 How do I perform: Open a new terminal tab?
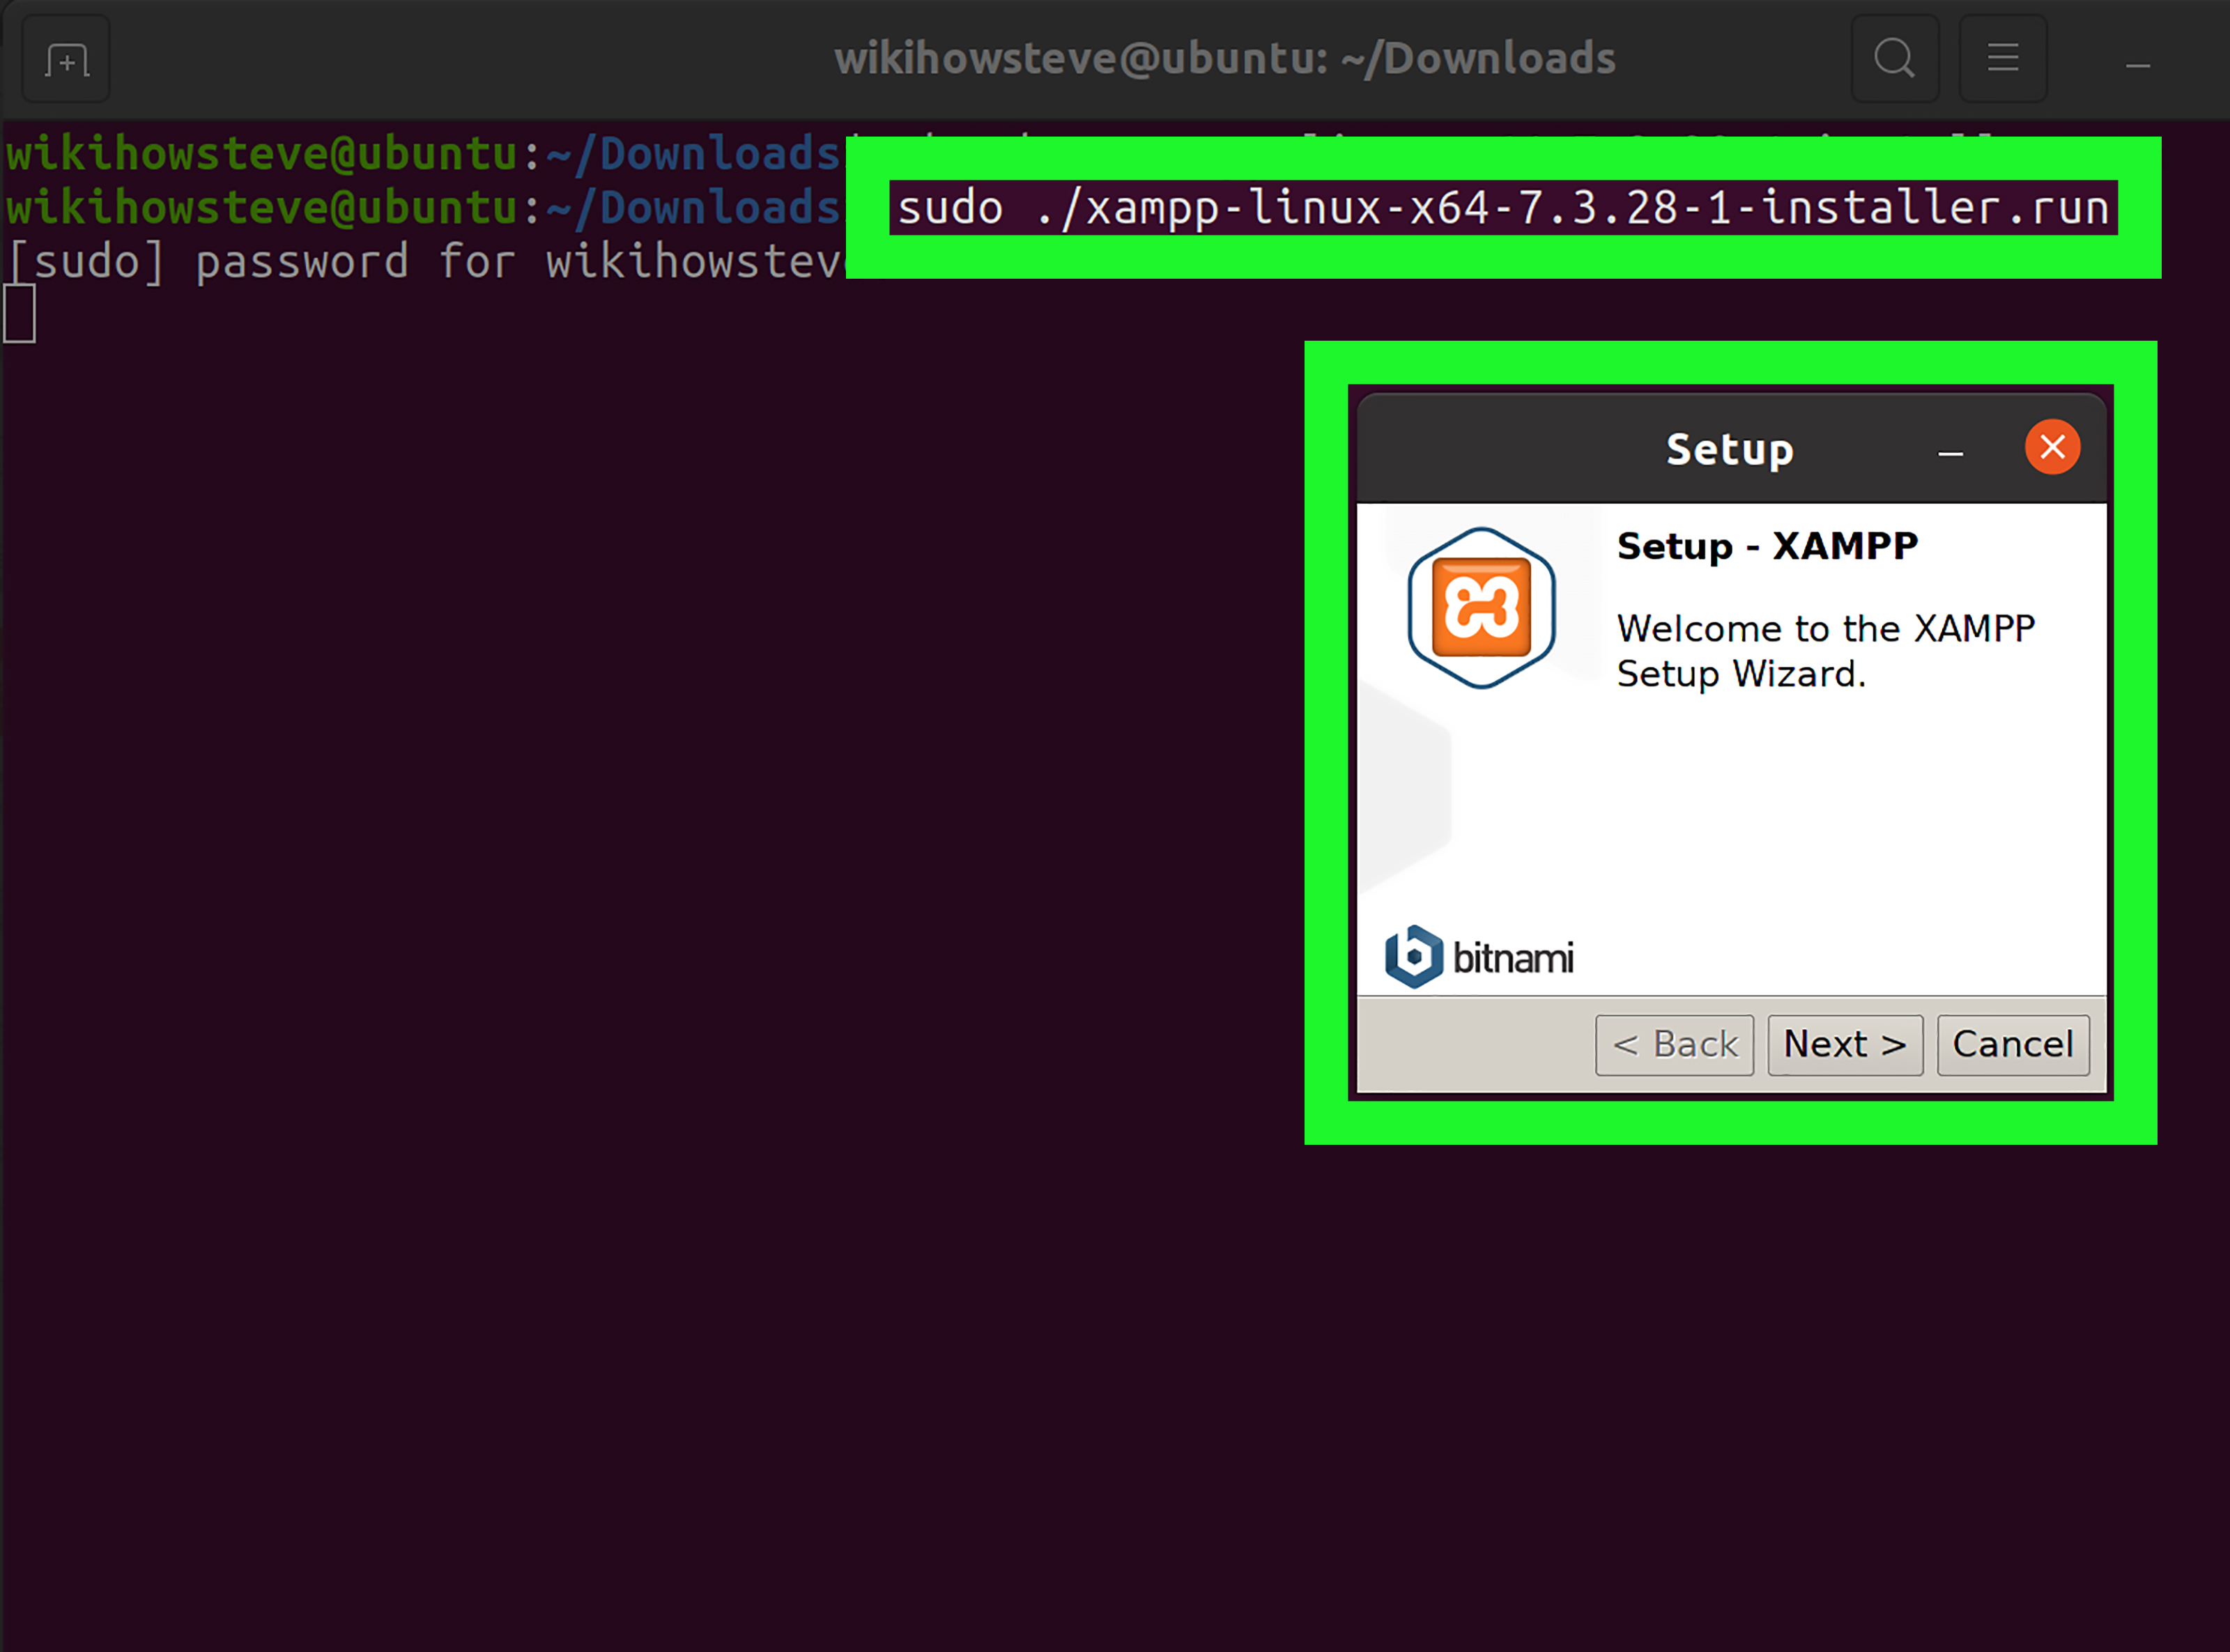pyautogui.click(x=66, y=59)
